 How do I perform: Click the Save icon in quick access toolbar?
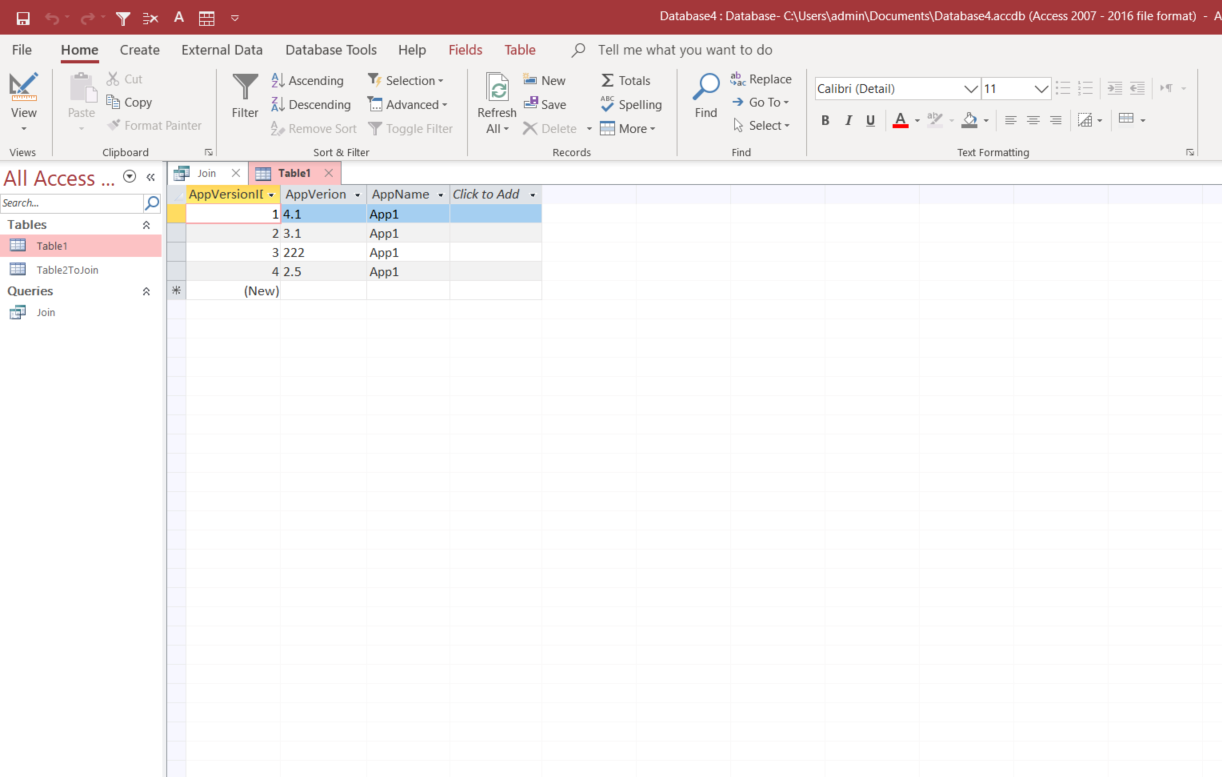[x=22, y=18]
